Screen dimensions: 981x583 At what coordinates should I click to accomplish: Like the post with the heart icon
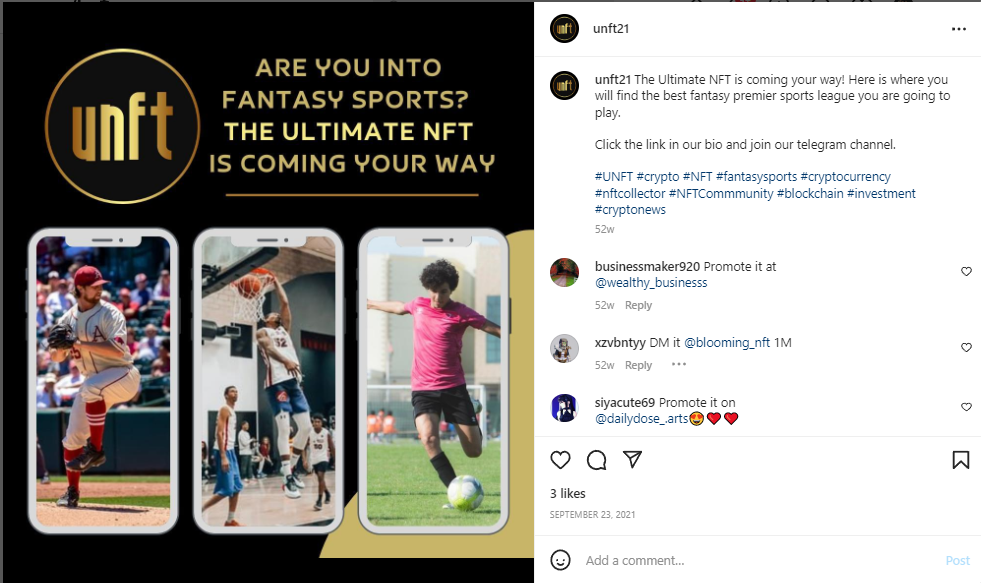pos(560,460)
